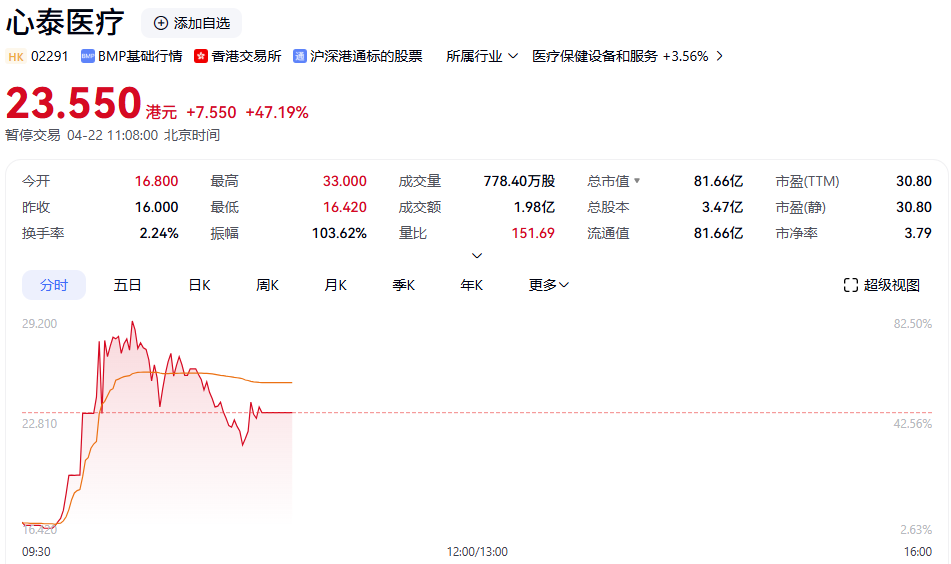This screenshot has height=564, width=951.
Task: Switch to the 周K tab
Action: pos(267,285)
